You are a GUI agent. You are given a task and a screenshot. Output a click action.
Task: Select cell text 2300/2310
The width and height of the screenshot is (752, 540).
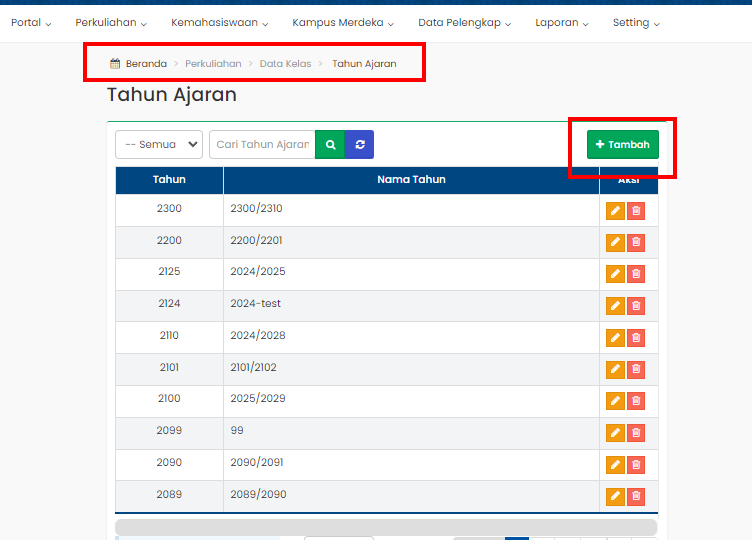coord(257,209)
